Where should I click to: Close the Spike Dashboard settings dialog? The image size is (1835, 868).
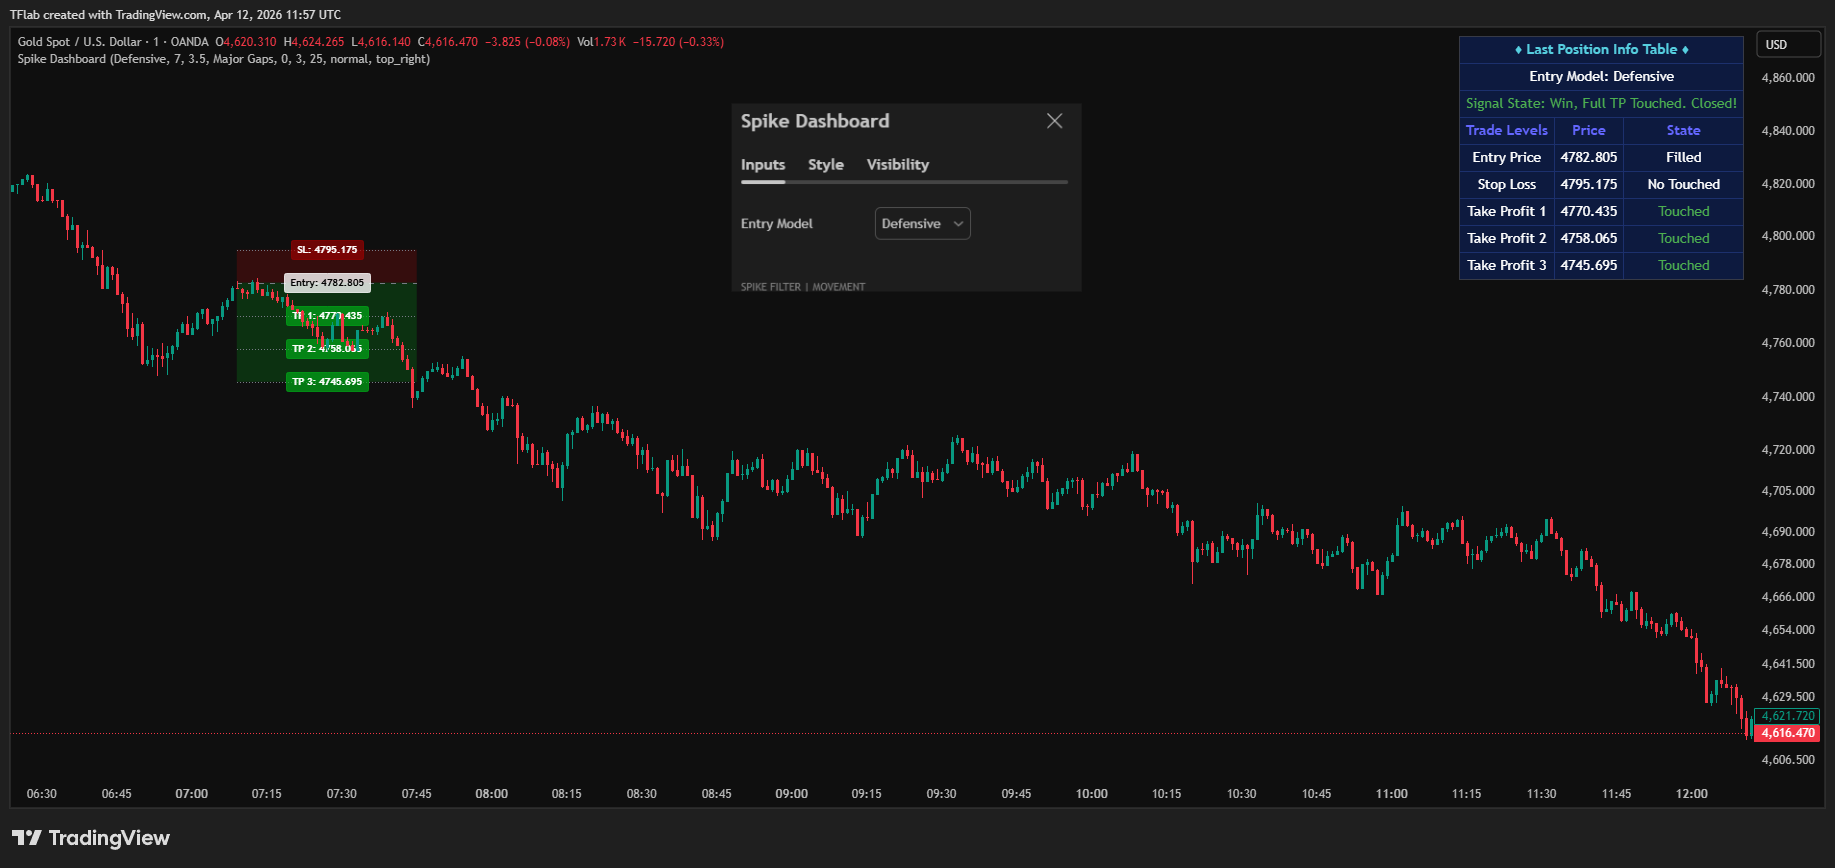[x=1054, y=121]
